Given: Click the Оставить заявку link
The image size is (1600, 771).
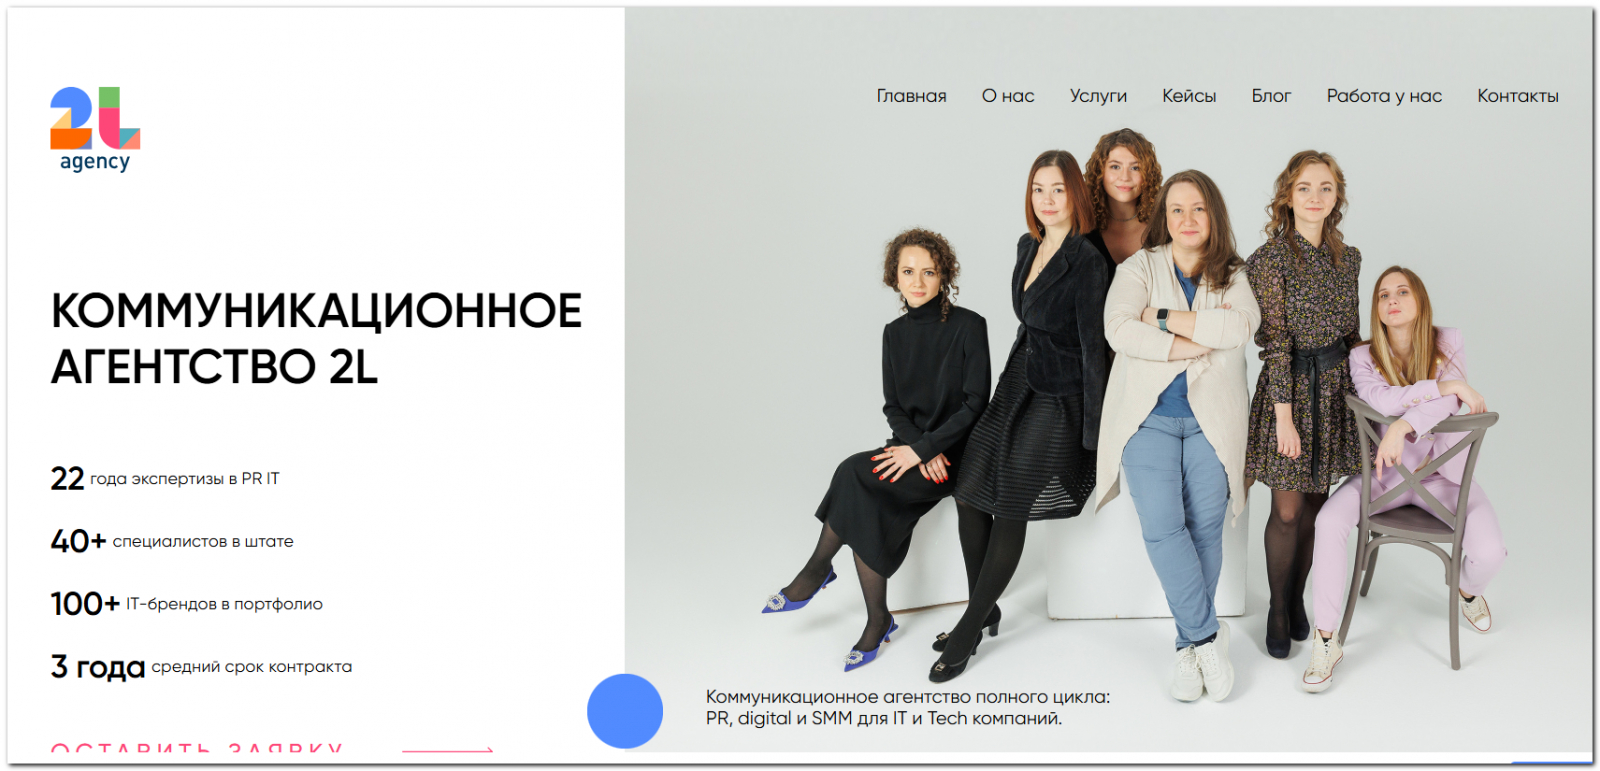Looking at the screenshot, I should (197, 748).
